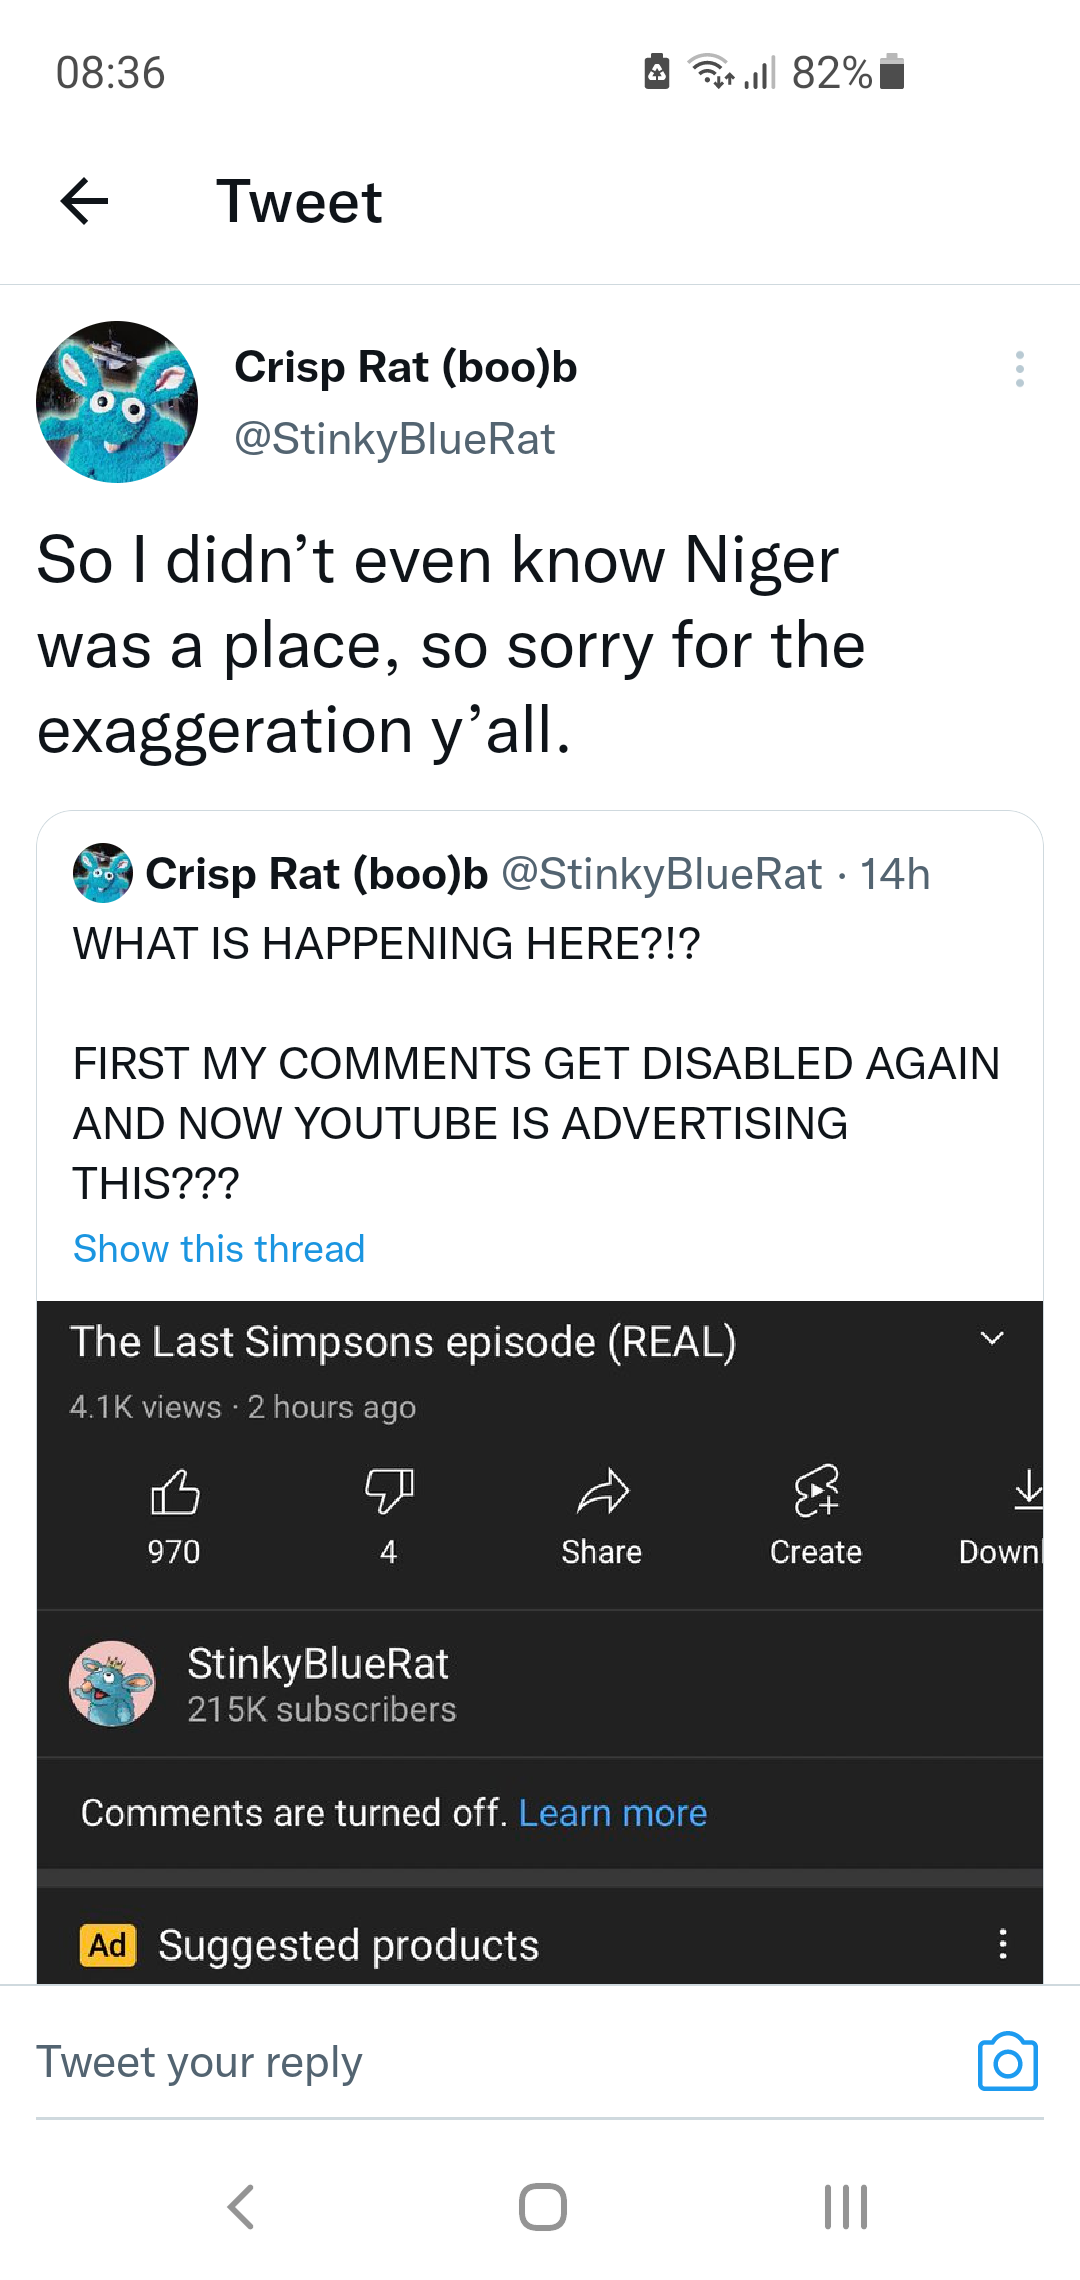Click the Show this thread link
Screen dimensions: 1080x2280
[219, 1249]
